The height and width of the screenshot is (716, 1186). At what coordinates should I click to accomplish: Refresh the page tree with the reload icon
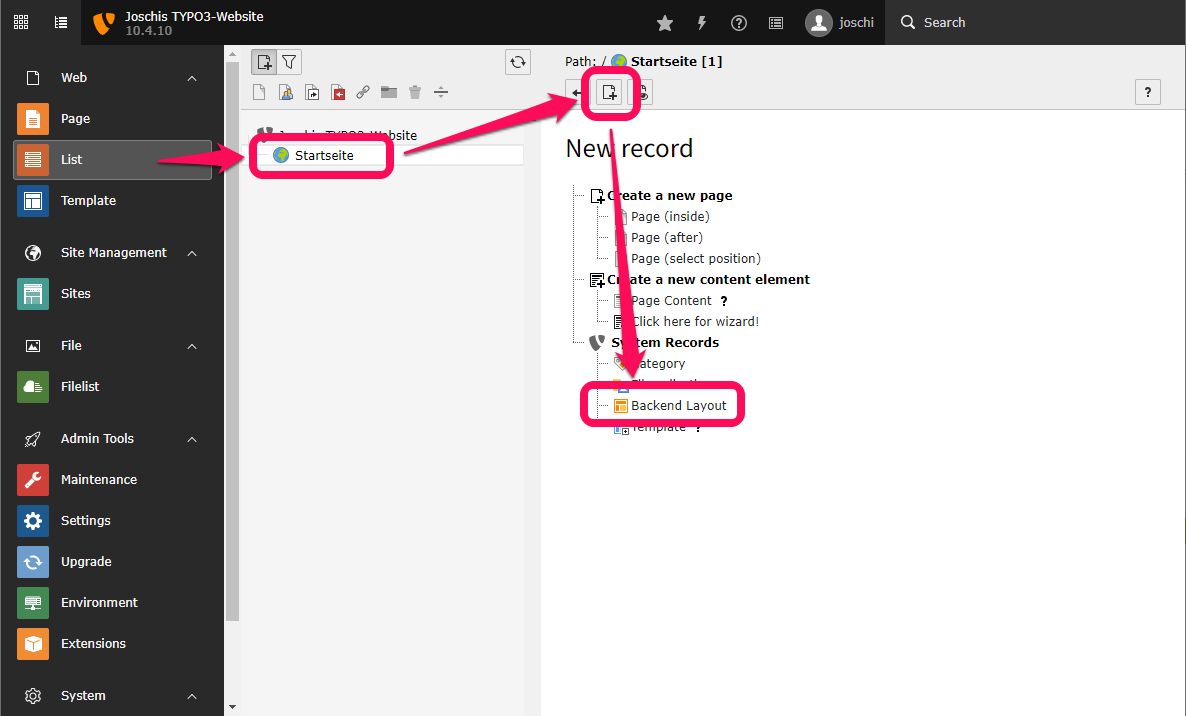click(x=517, y=61)
